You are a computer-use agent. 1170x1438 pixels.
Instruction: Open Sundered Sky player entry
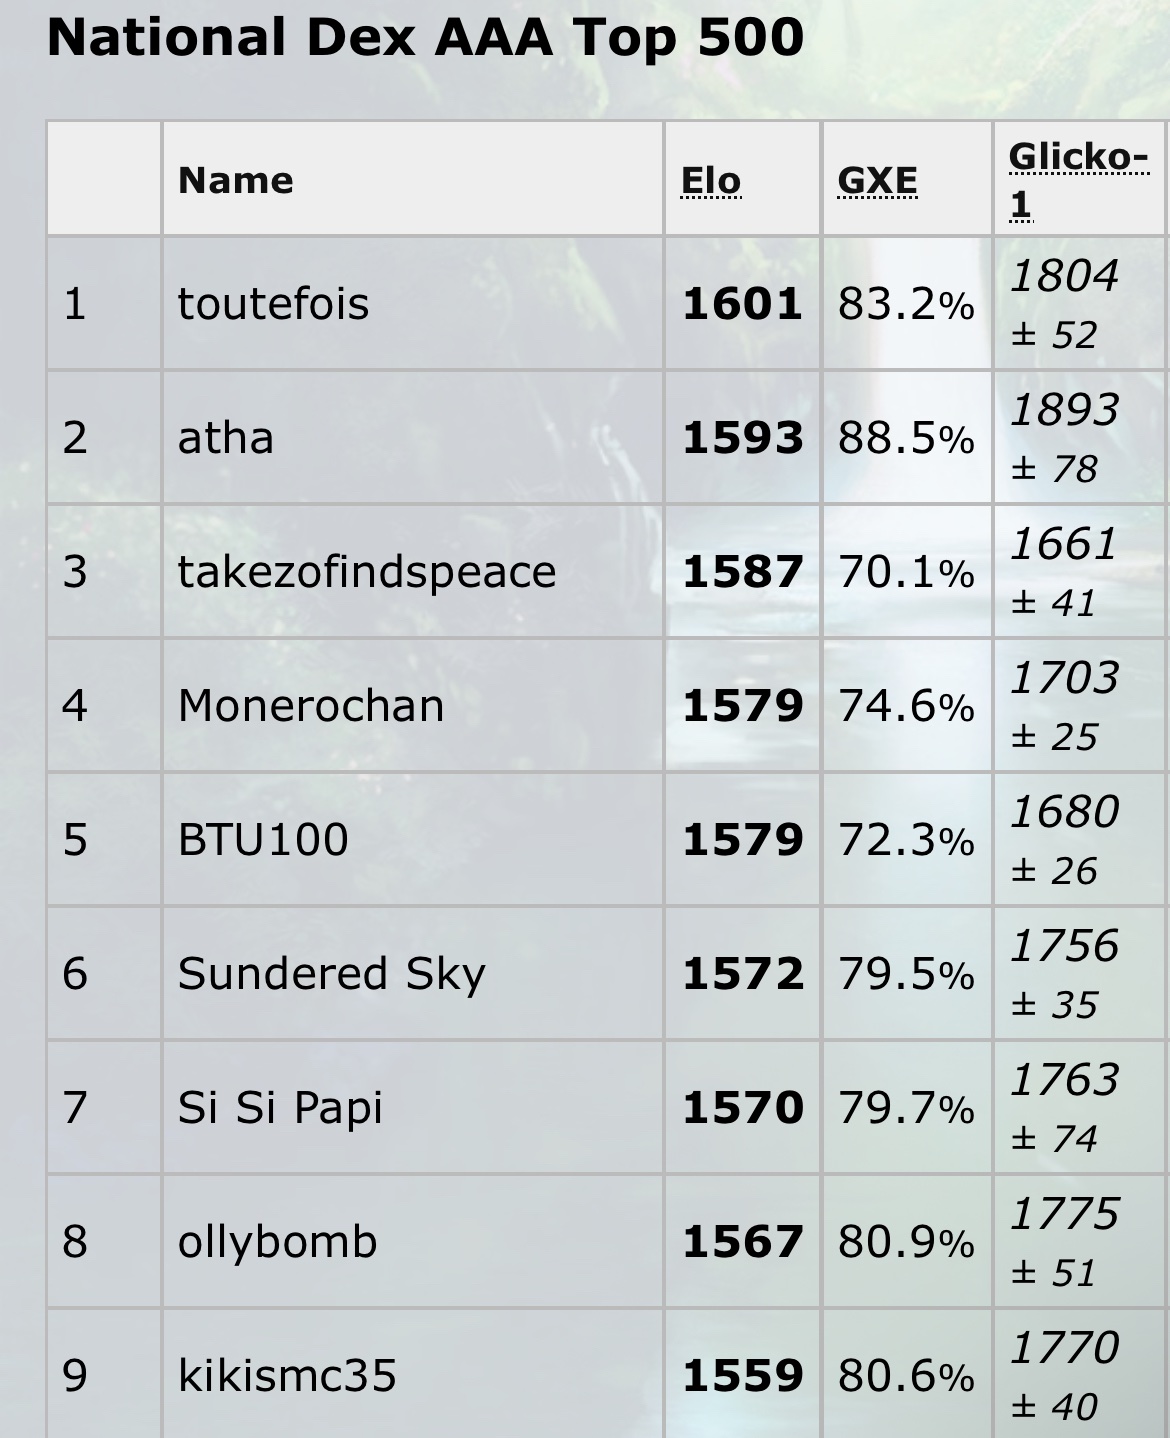click(x=332, y=974)
